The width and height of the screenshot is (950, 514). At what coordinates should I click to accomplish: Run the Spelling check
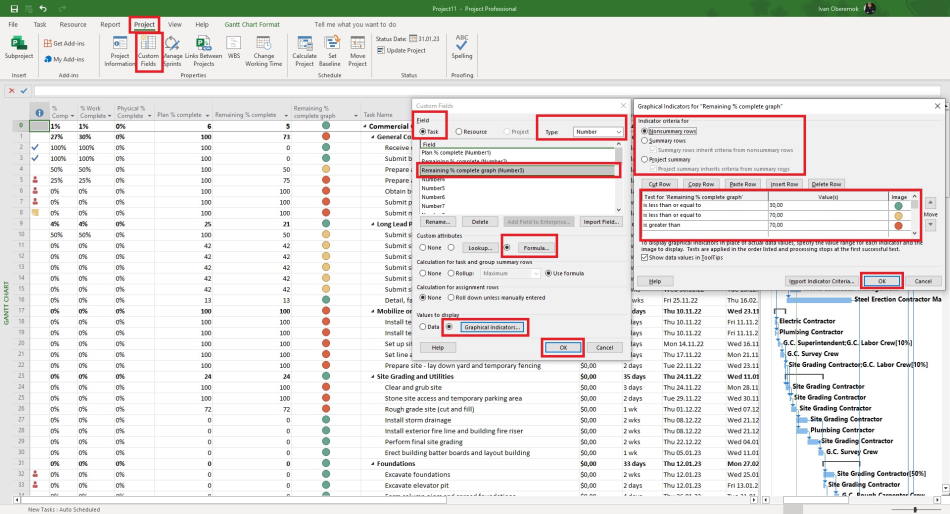pos(462,47)
